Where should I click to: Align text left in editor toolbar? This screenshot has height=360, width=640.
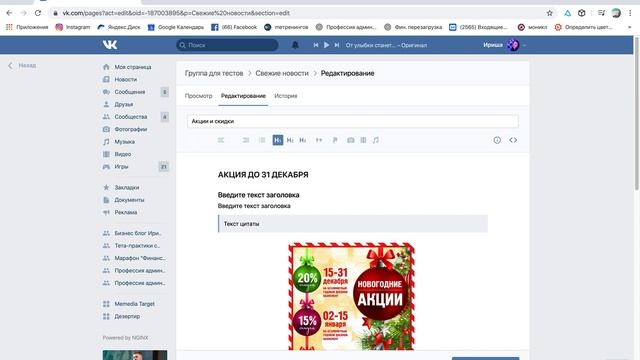click(221, 140)
